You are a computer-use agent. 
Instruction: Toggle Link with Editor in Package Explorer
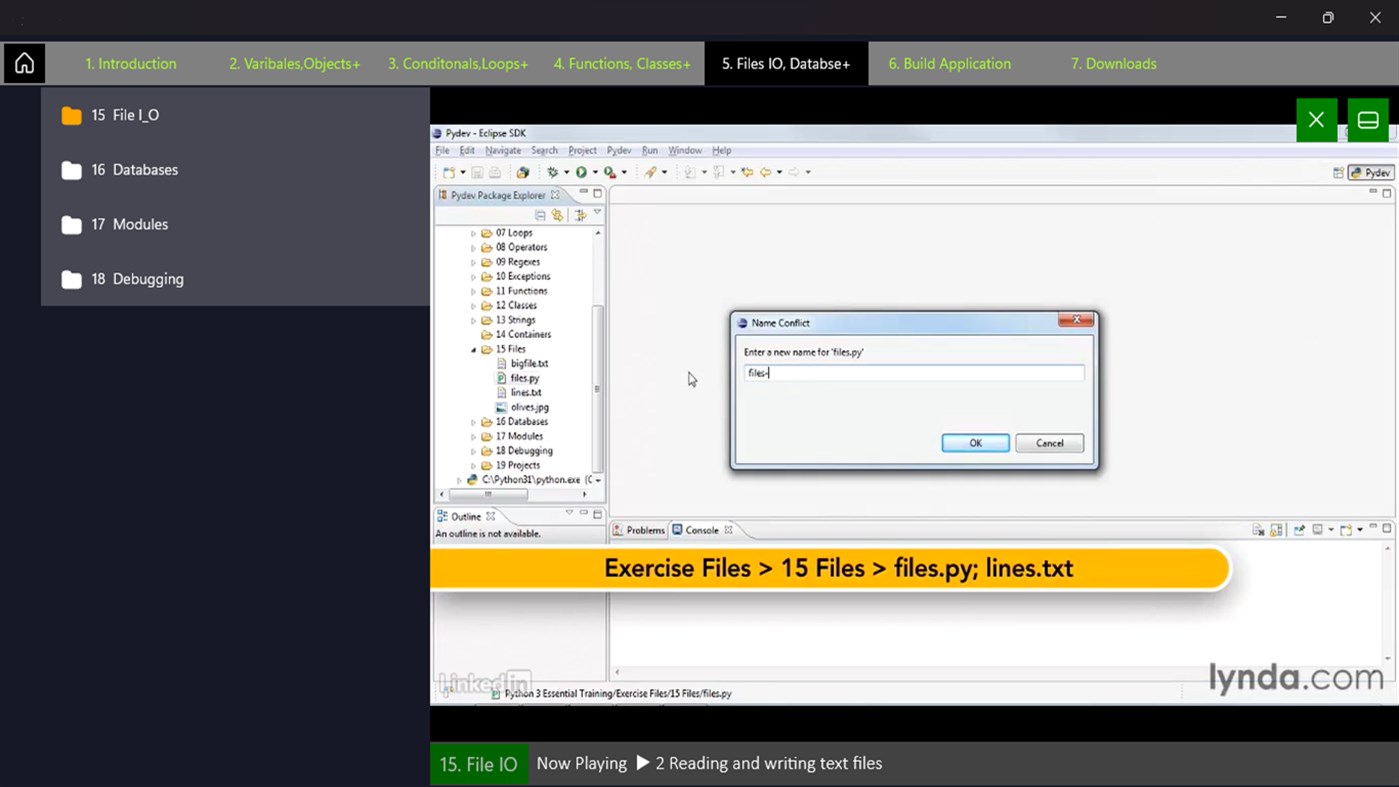pos(557,215)
